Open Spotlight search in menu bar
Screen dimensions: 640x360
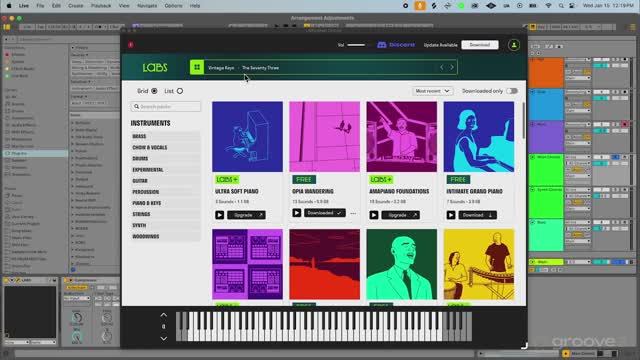click(561, 6)
